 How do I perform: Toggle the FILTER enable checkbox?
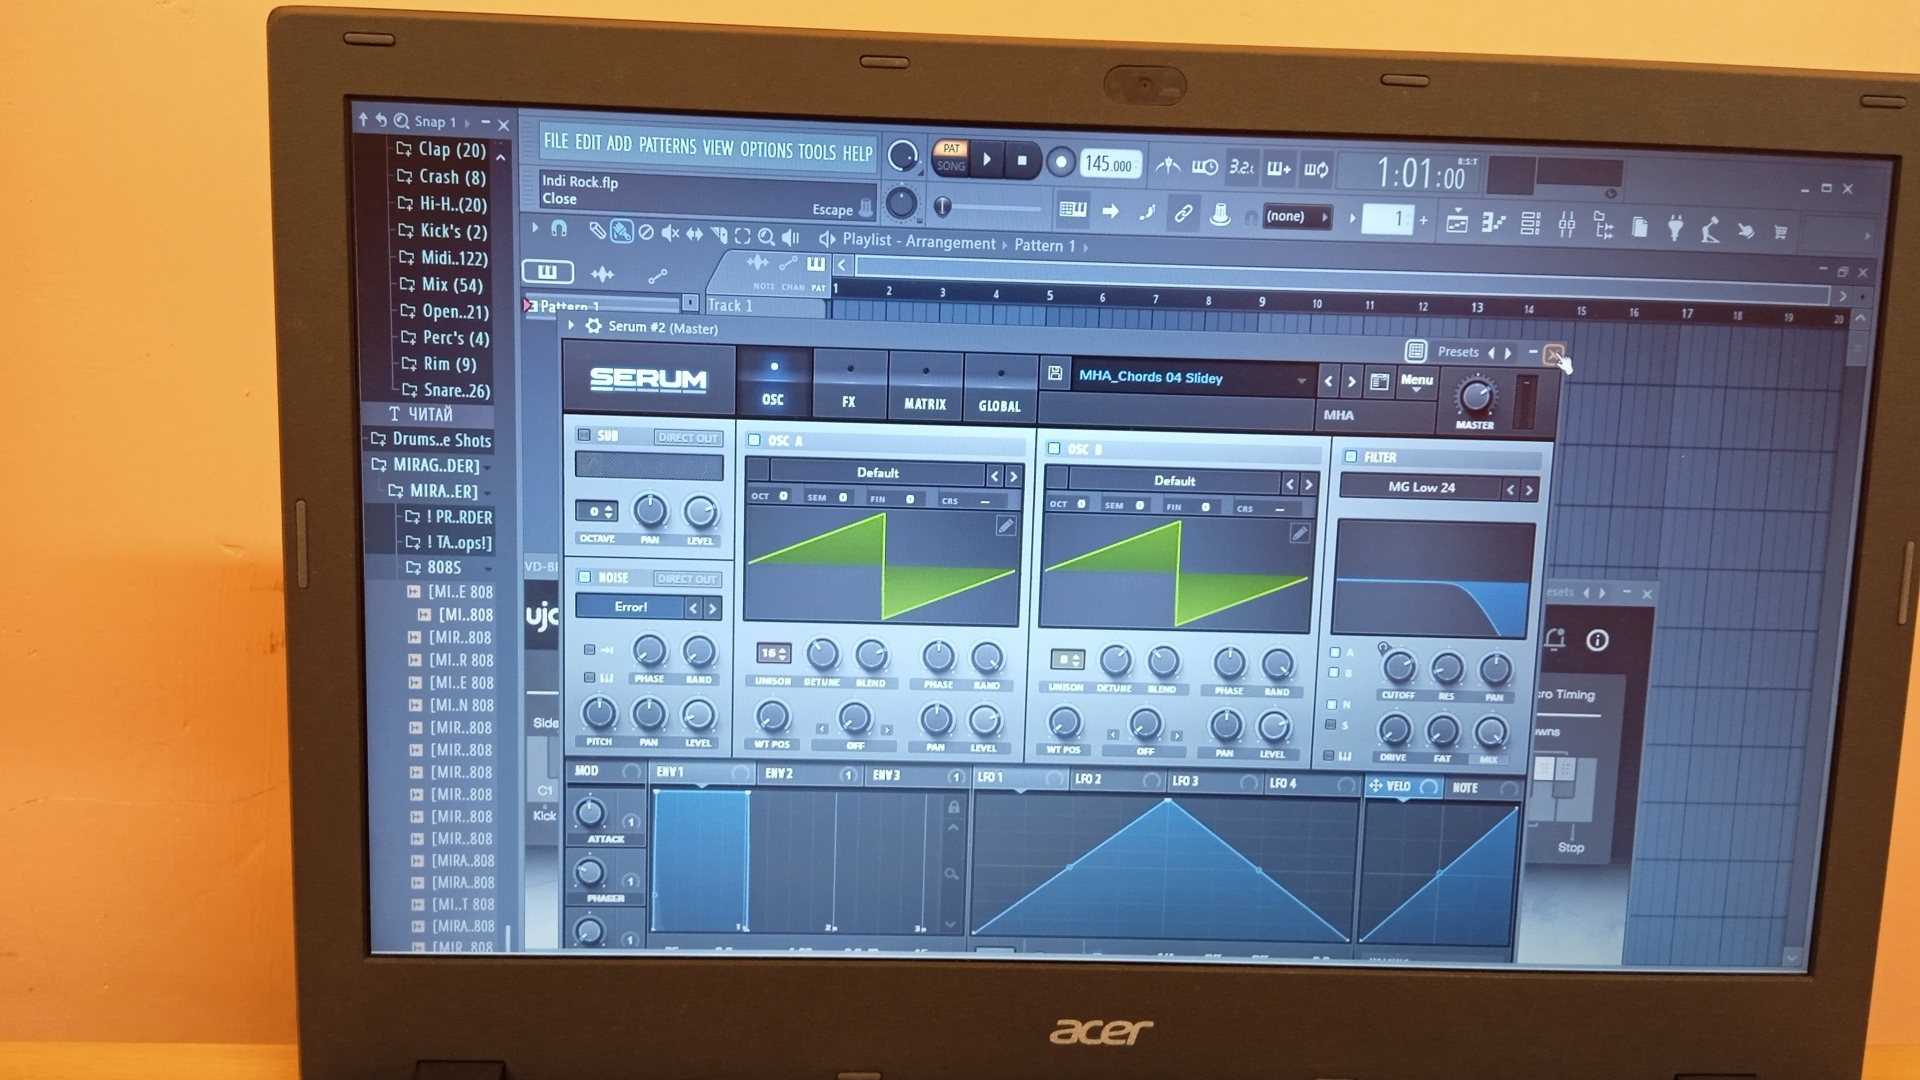click(1351, 456)
